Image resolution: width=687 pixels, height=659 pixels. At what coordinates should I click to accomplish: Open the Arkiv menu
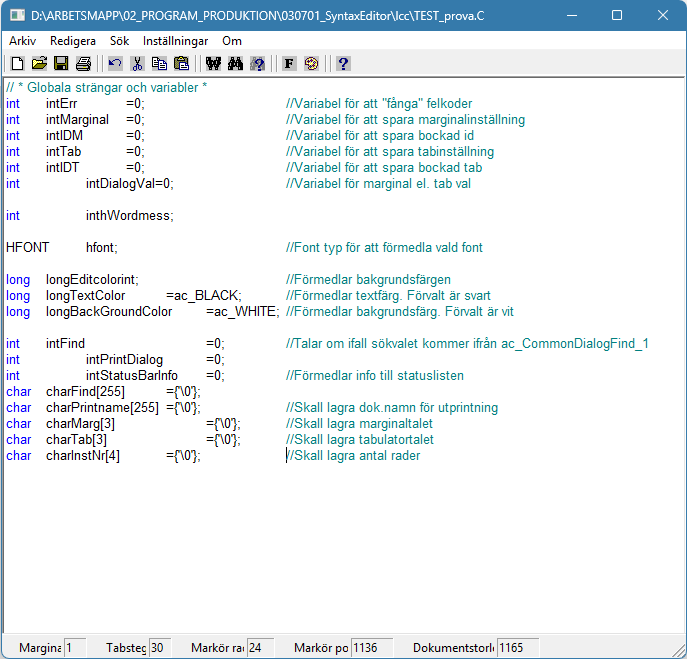coord(22,41)
